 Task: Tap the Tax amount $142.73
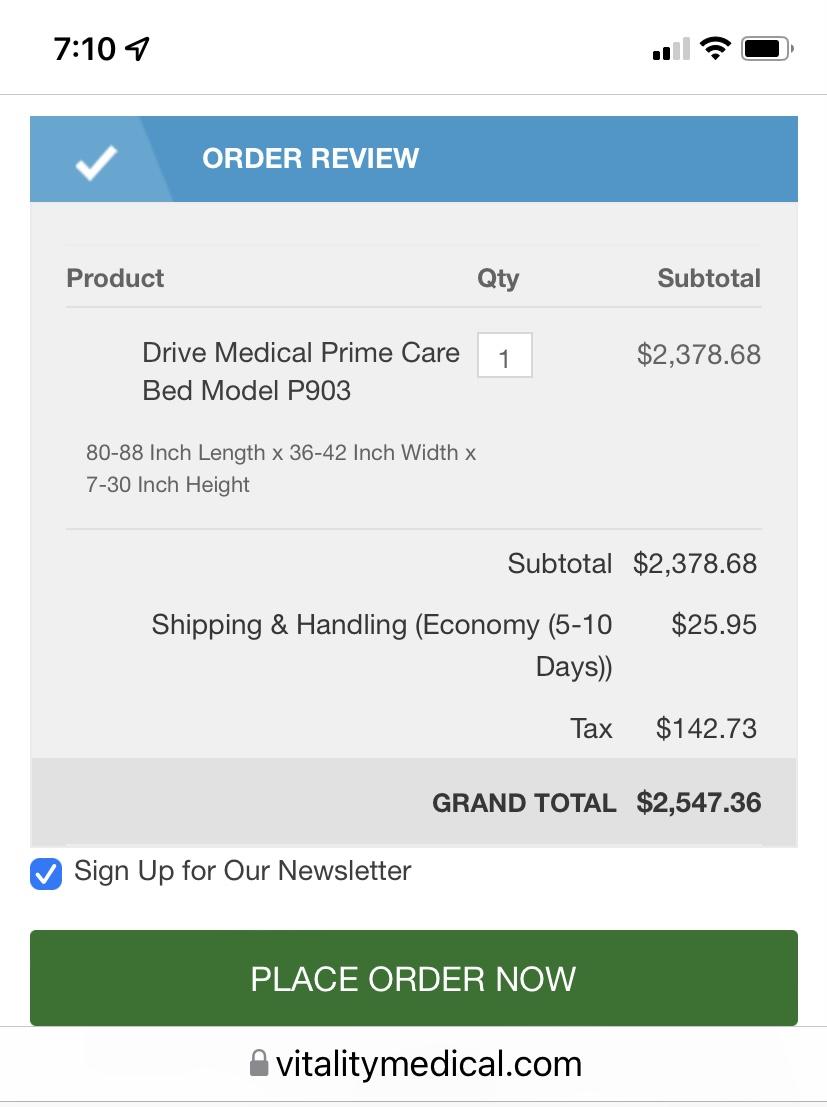pos(706,728)
